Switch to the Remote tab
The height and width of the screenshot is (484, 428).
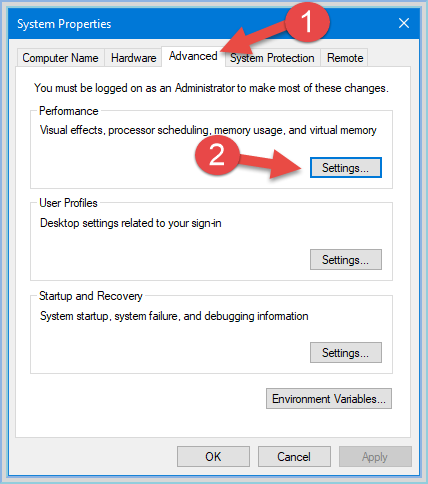tap(345, 58)
